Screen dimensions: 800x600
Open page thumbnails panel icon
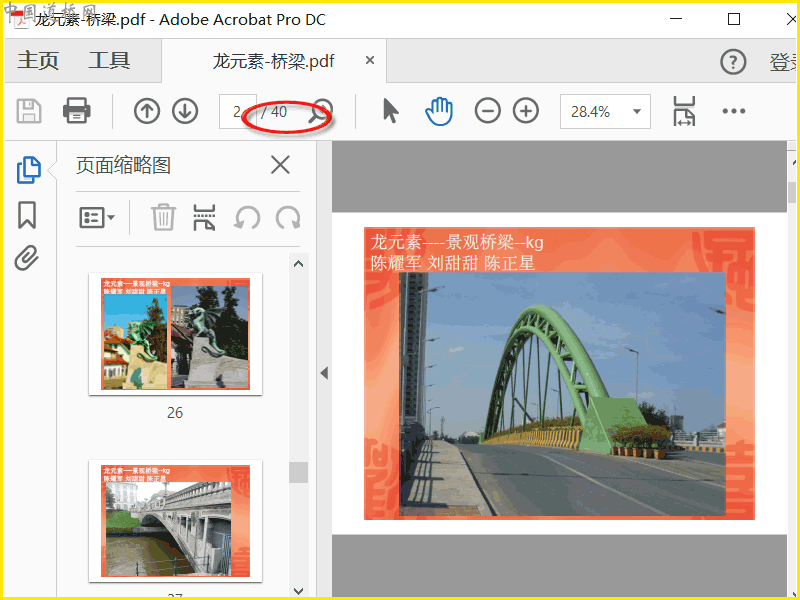(29, 170)
